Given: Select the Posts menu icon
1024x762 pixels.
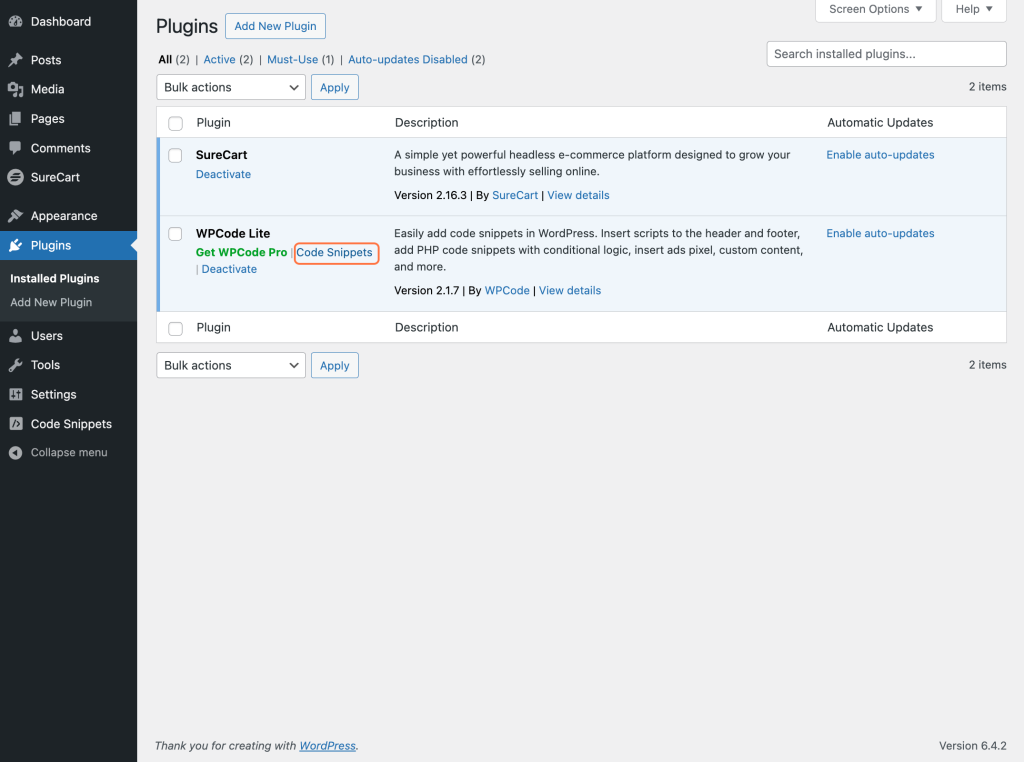Looking at the screenshot, I should [x=16, y=59].
